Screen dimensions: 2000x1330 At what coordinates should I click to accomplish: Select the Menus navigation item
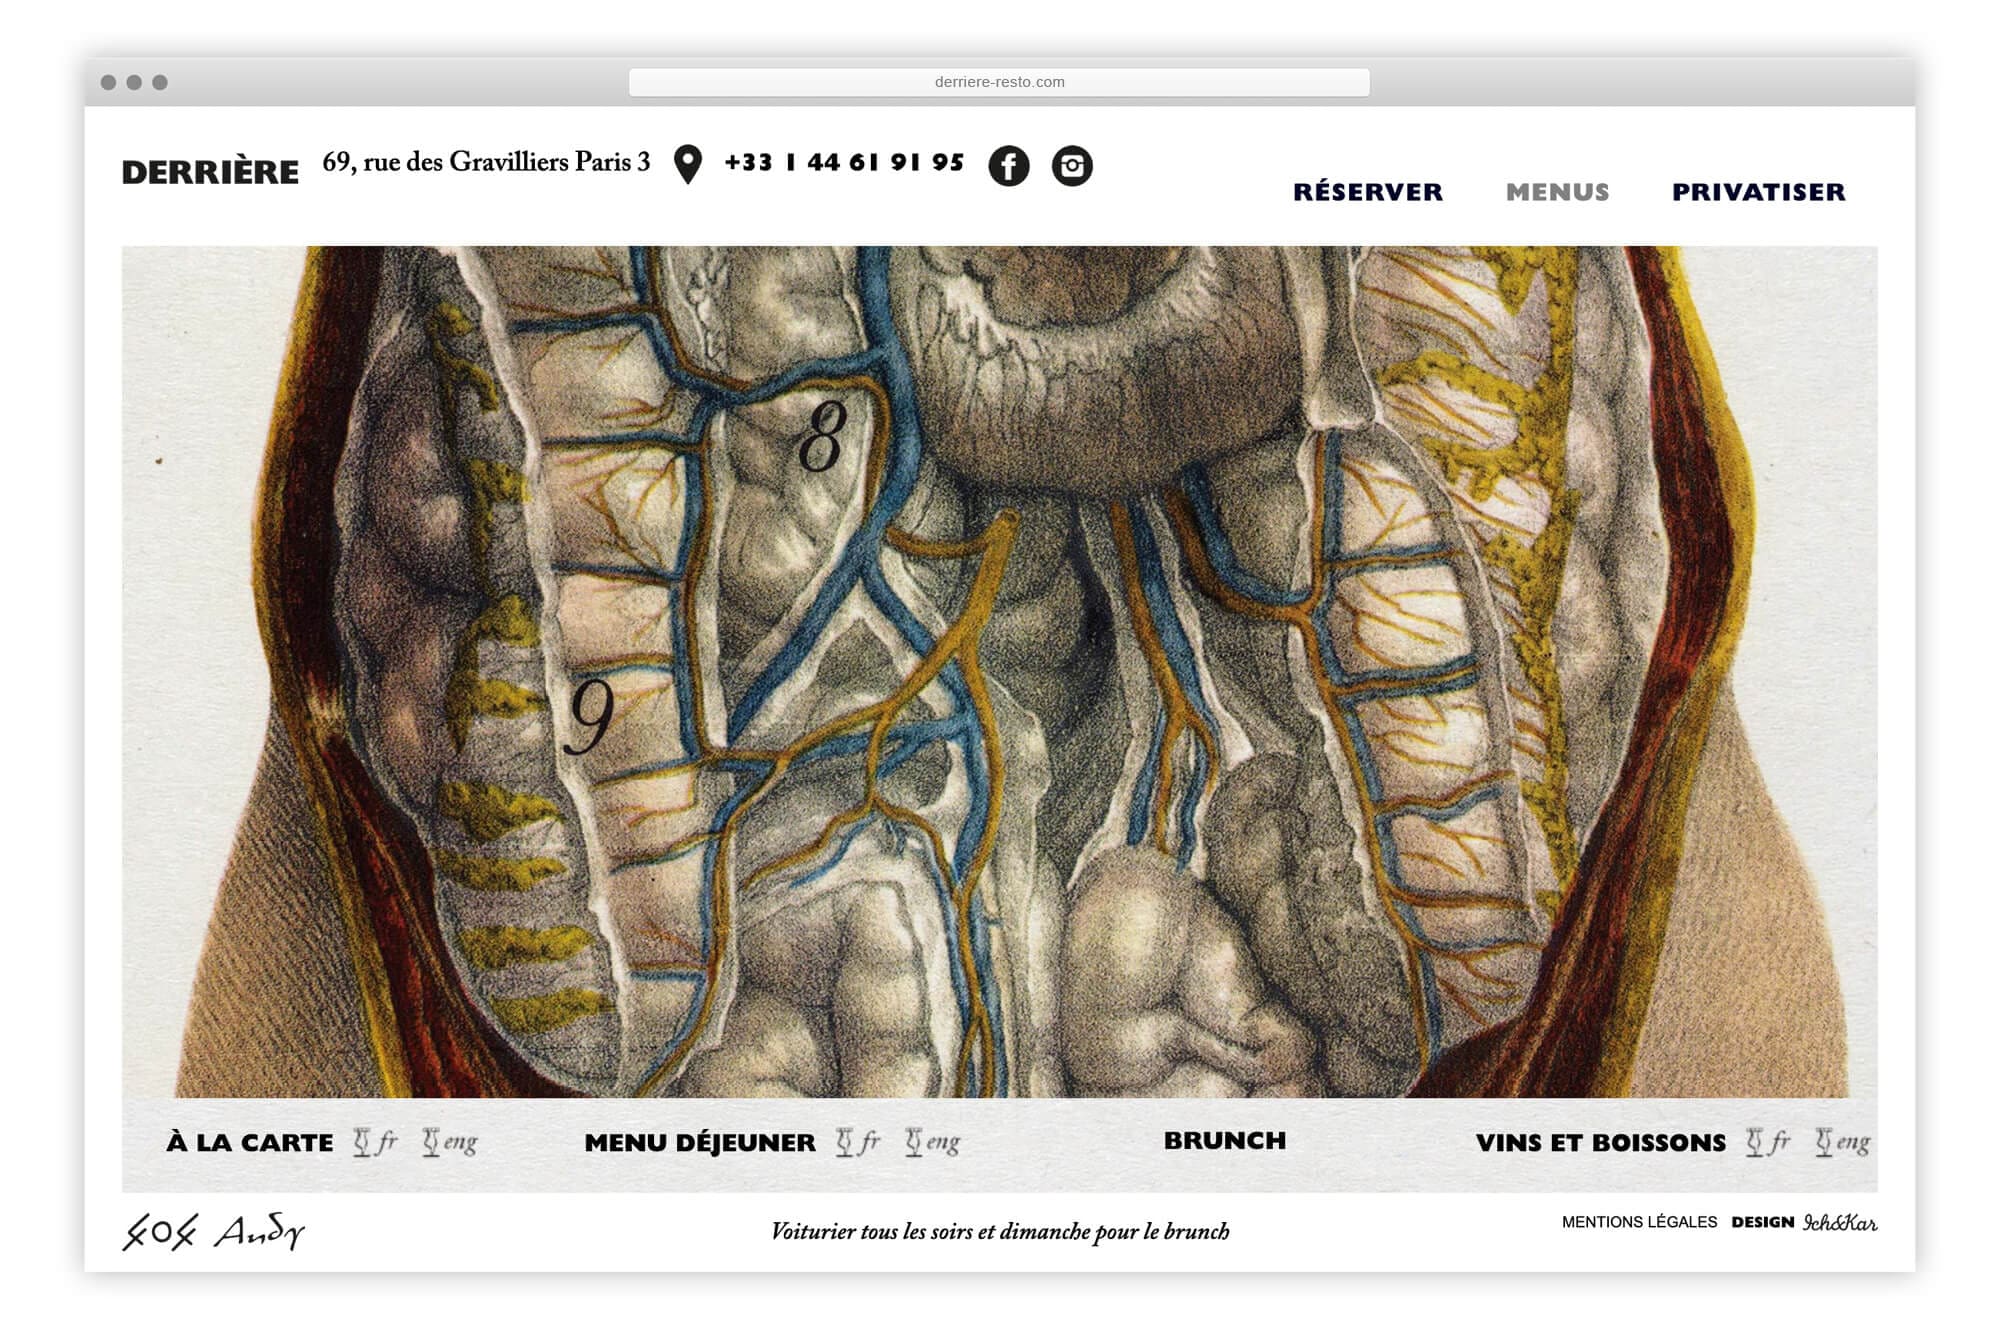[x=1557, y=192]
